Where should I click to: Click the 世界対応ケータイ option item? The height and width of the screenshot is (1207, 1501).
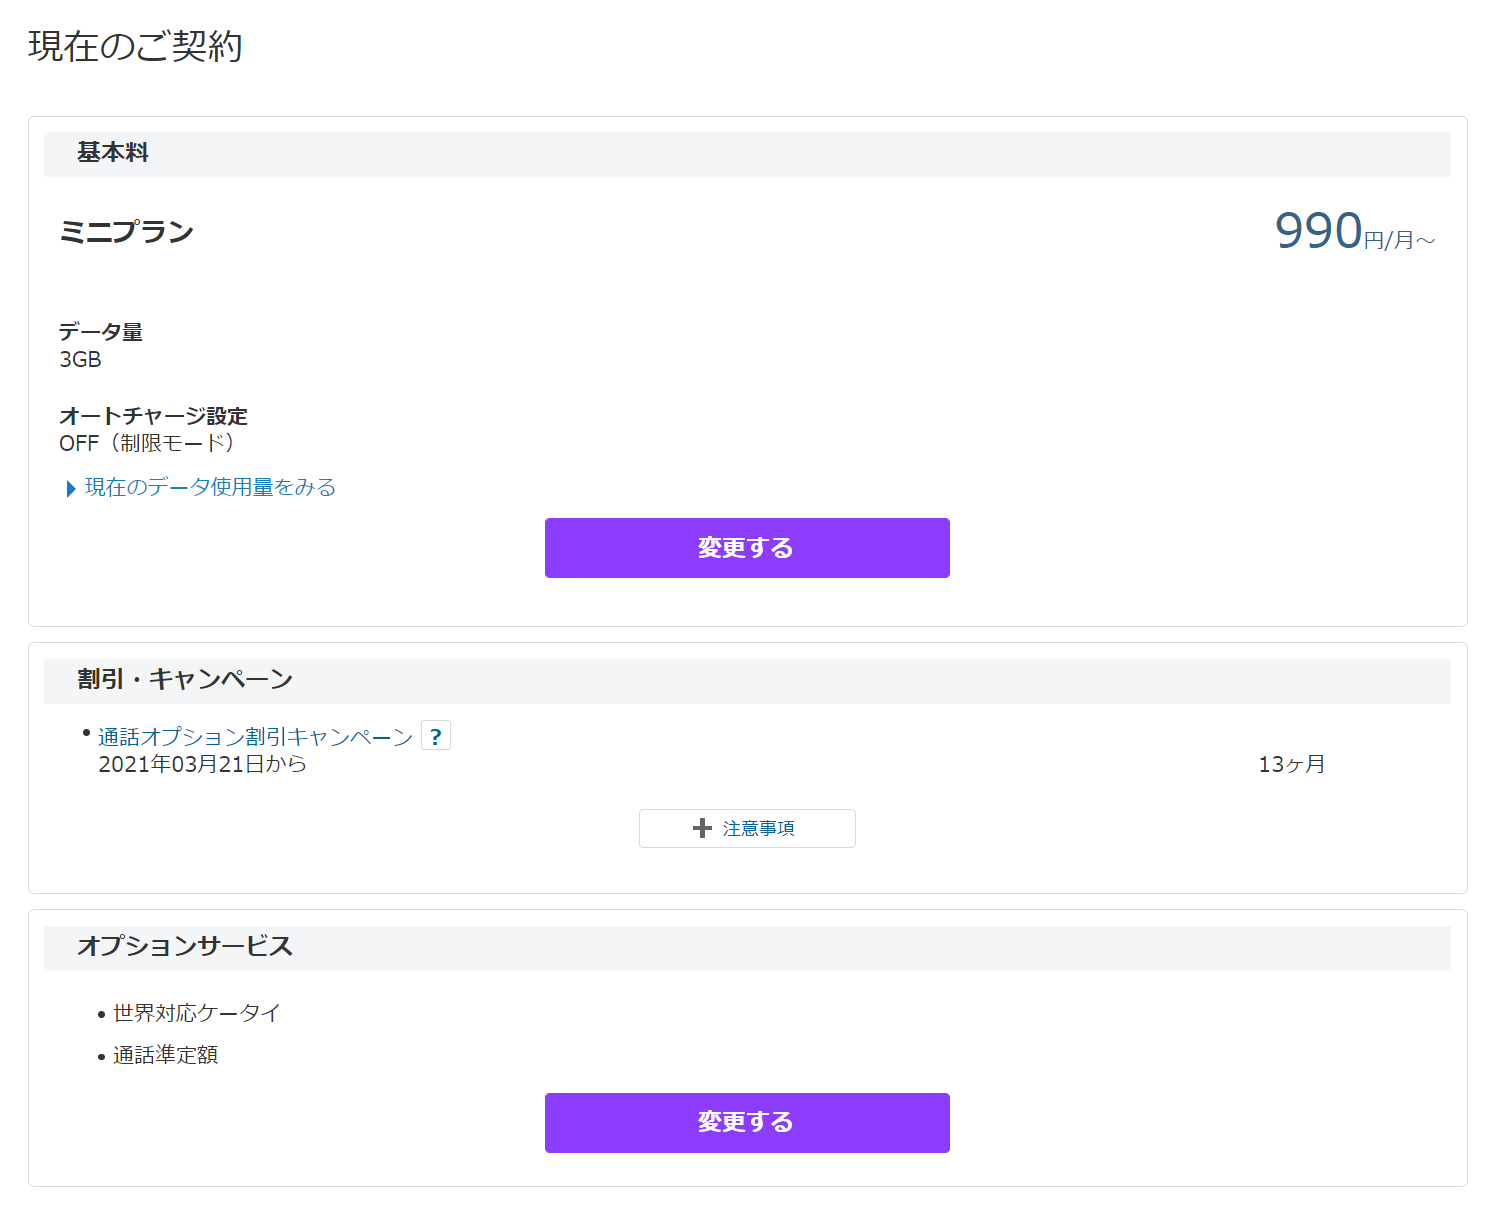197,1013
